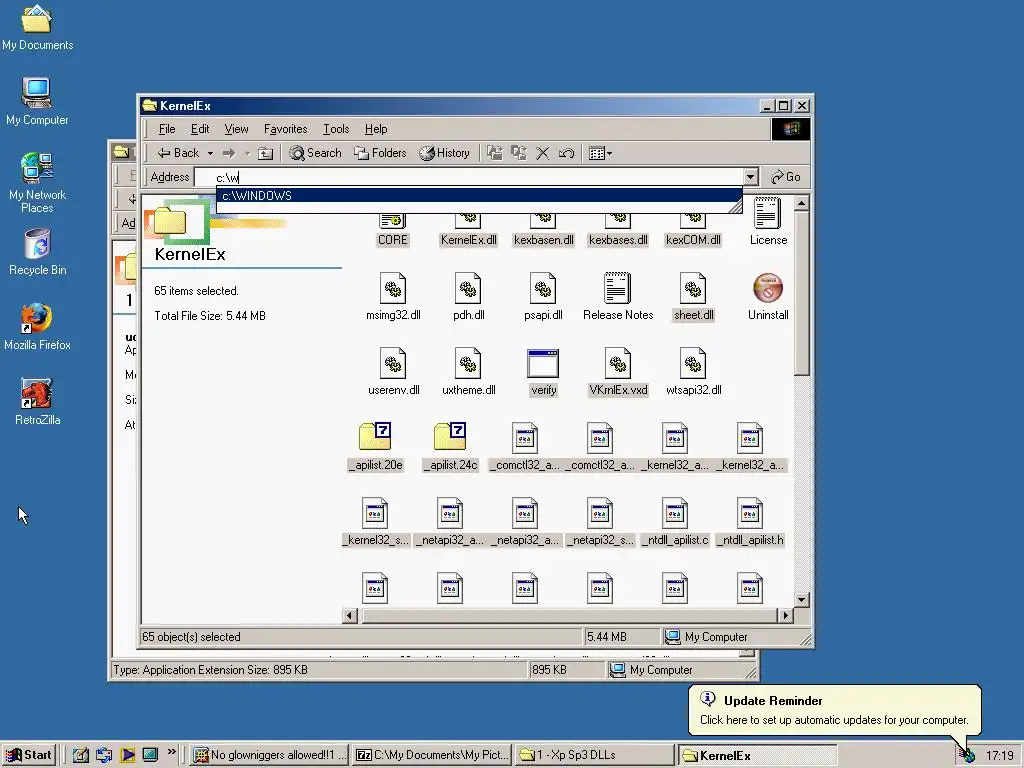The width and height of the screenshot is (1024, 768).
Task: Click the Copy To toolbar icon
Action: 519,153
